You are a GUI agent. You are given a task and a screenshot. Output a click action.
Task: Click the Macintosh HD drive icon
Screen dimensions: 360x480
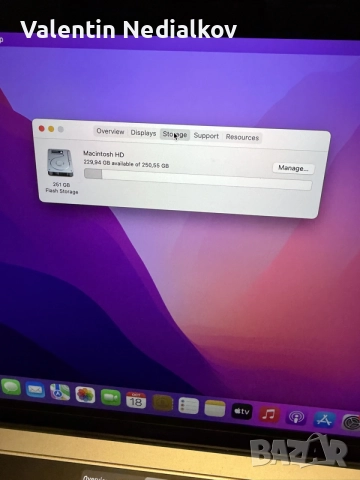coord(60,163)
